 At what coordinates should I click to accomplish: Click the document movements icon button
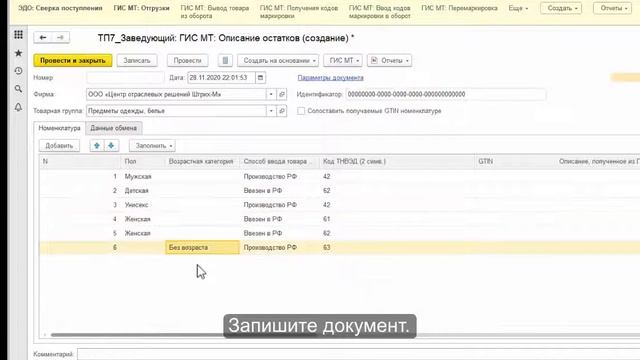(x=225, y=60)
